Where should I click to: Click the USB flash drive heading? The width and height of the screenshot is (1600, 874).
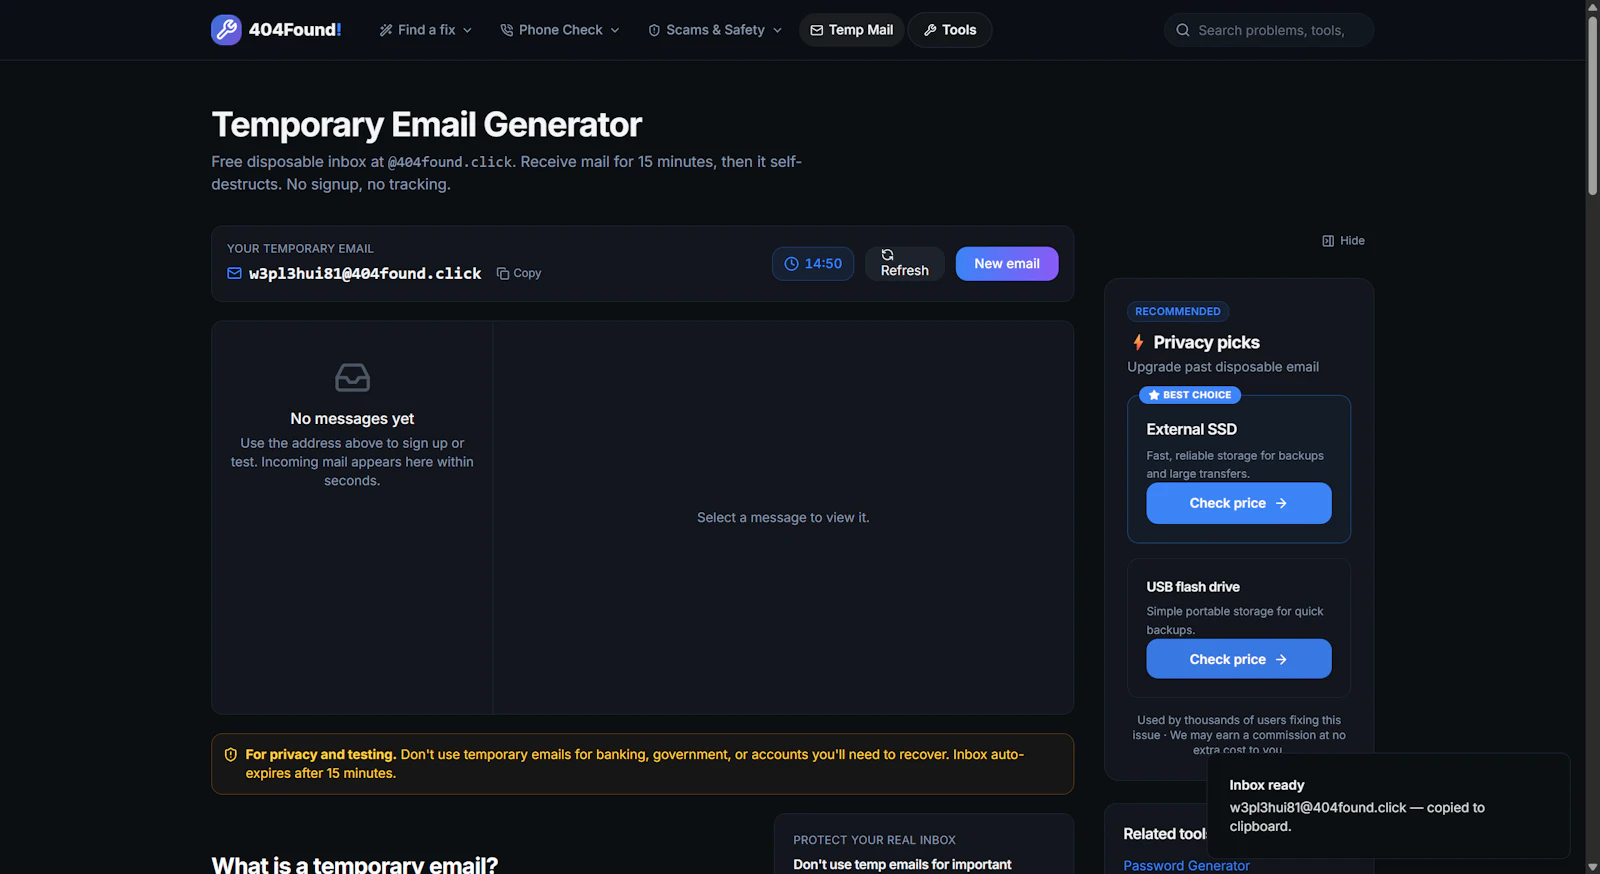[x=1193, y=587]
